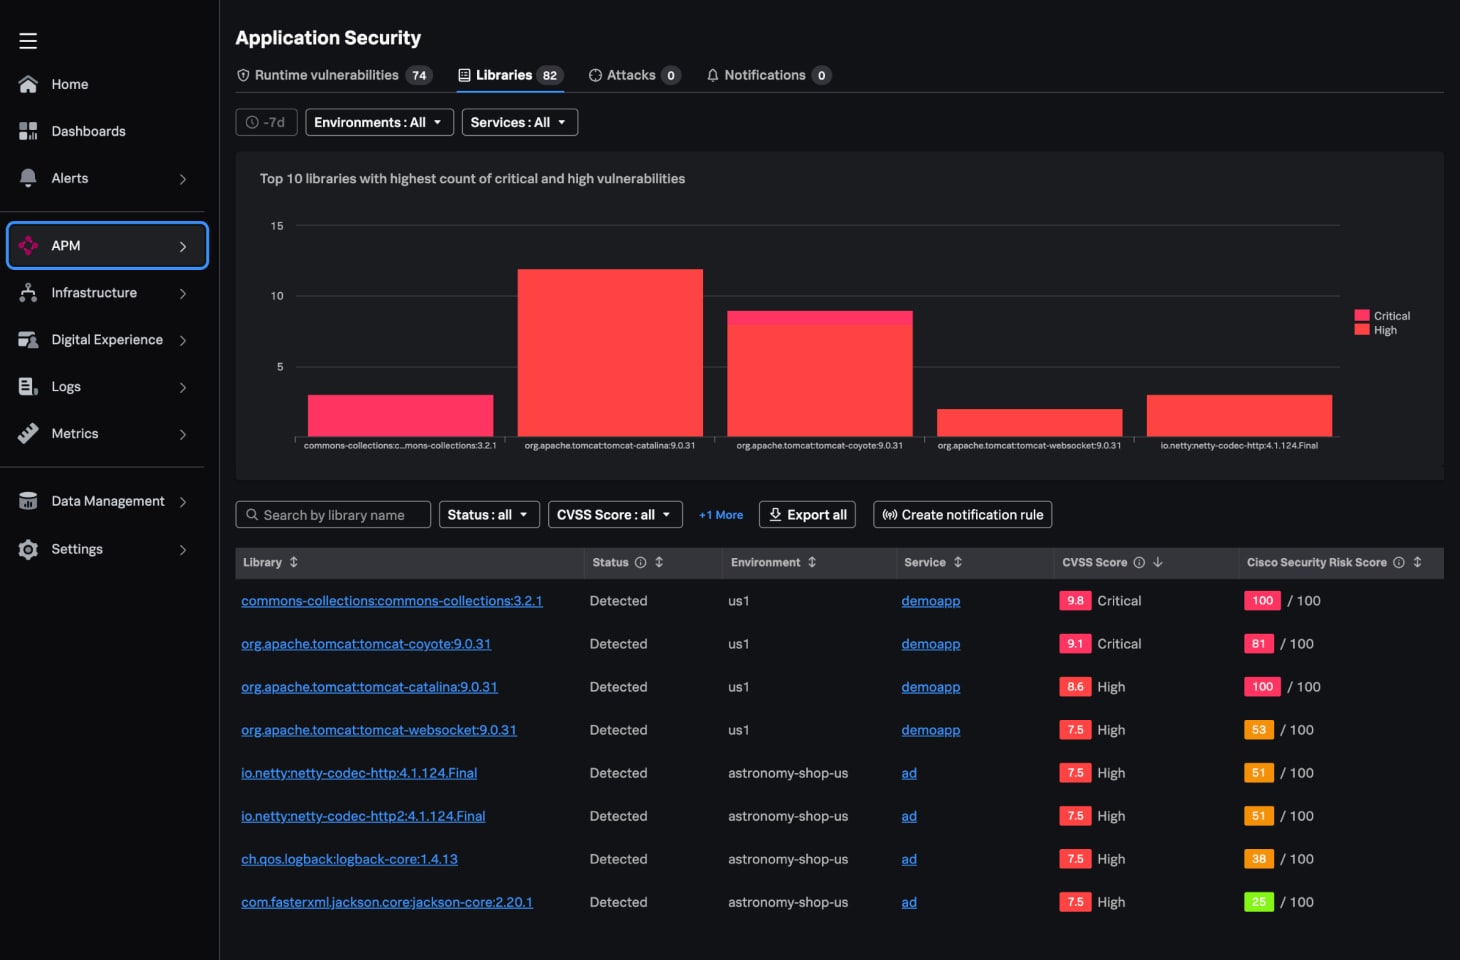This screenshot has width=1460, height=960.
Task: Click the +1 More filters link
Action: (721, 515)
